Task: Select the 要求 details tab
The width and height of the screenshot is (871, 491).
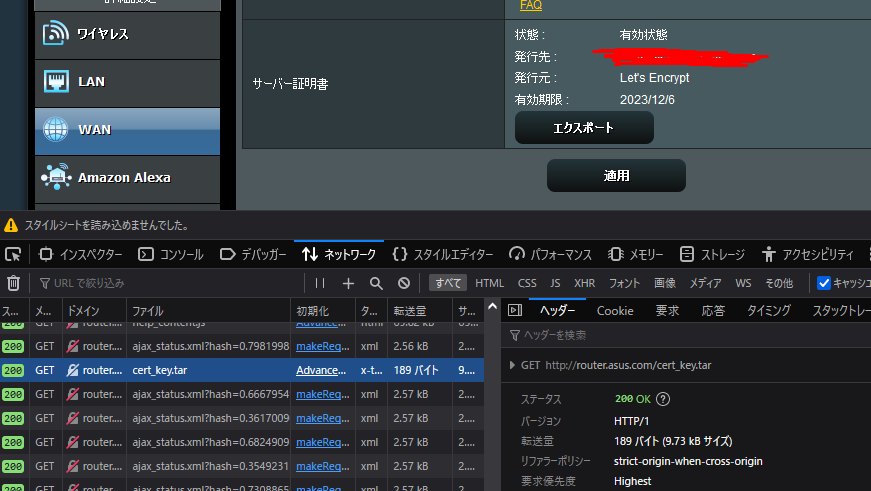Action: pyautogui.click(x=667, y=310)
